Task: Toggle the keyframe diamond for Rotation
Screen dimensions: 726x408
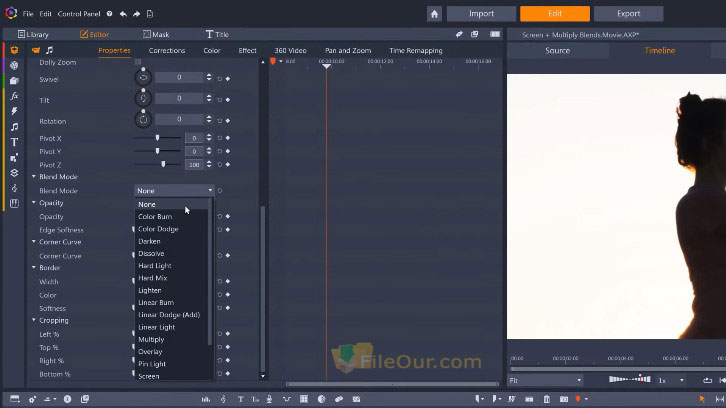Action: (x=227, y=120)
